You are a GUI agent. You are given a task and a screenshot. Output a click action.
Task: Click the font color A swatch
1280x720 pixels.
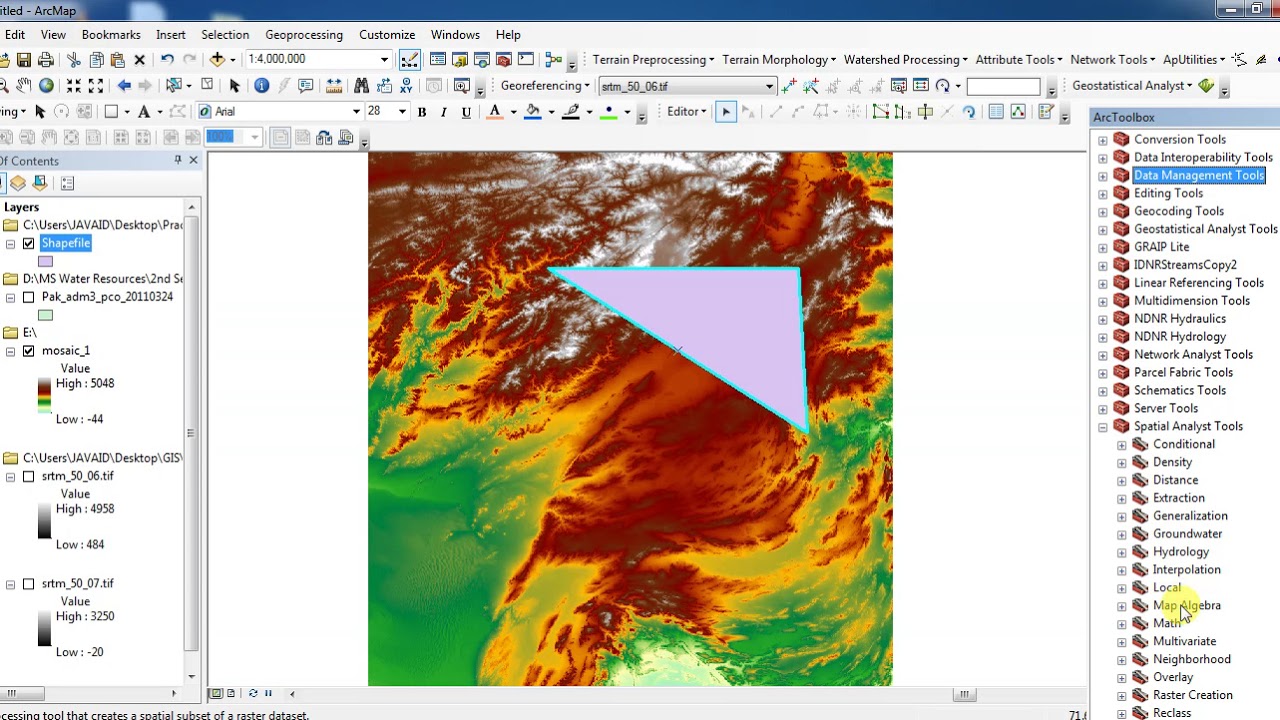point(494,112)
